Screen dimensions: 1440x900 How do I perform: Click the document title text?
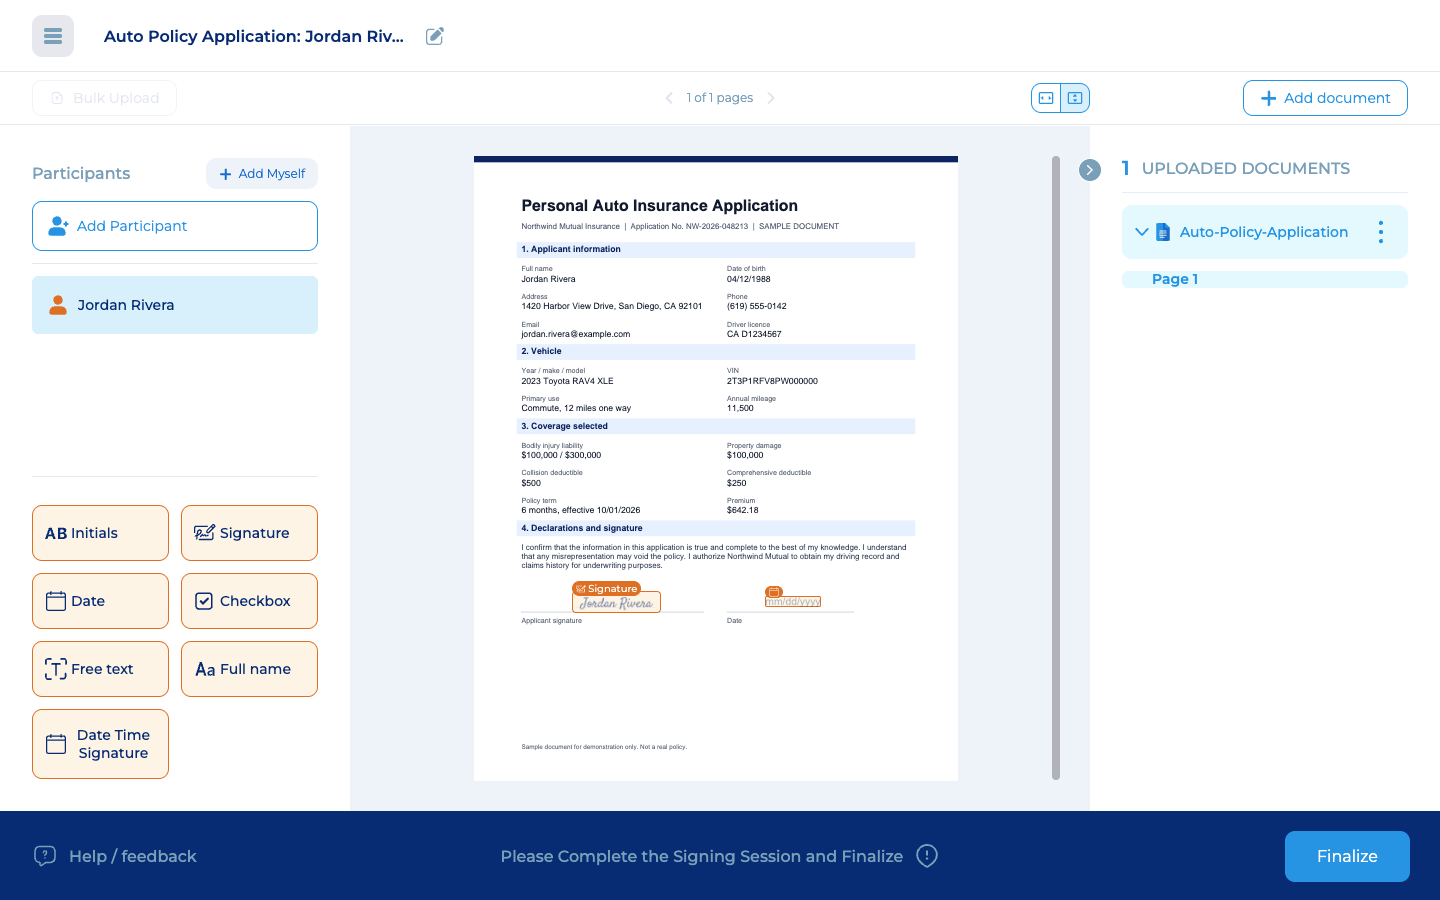click(254, 36)
